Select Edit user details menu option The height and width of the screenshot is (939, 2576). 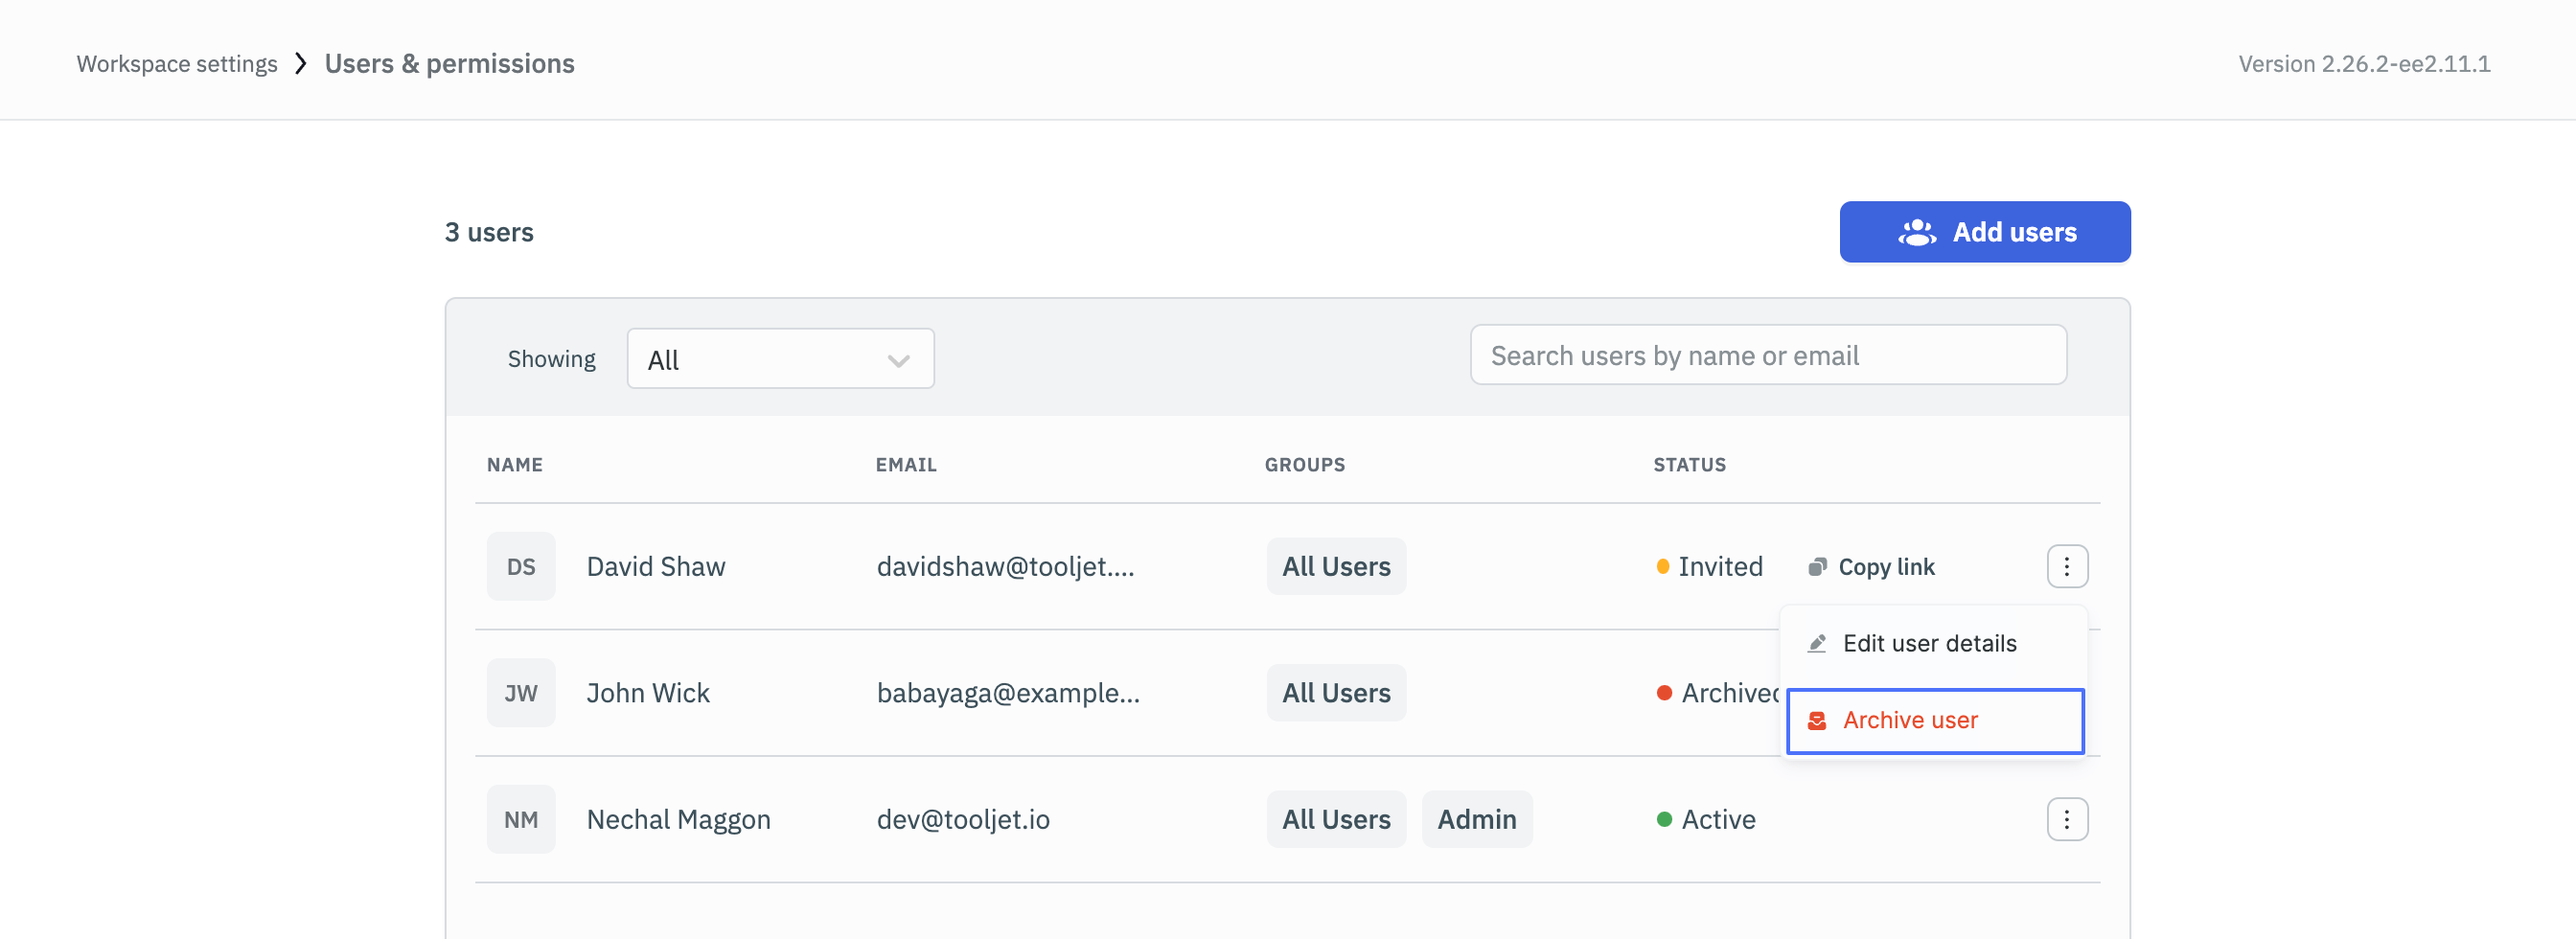click(1929, 643)
